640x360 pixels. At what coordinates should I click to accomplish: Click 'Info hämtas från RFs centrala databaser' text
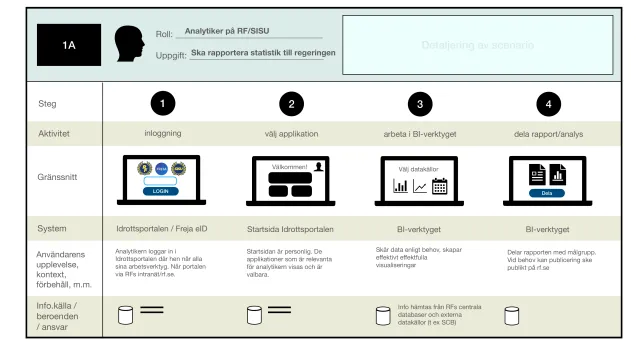click(x=440, y=315)
